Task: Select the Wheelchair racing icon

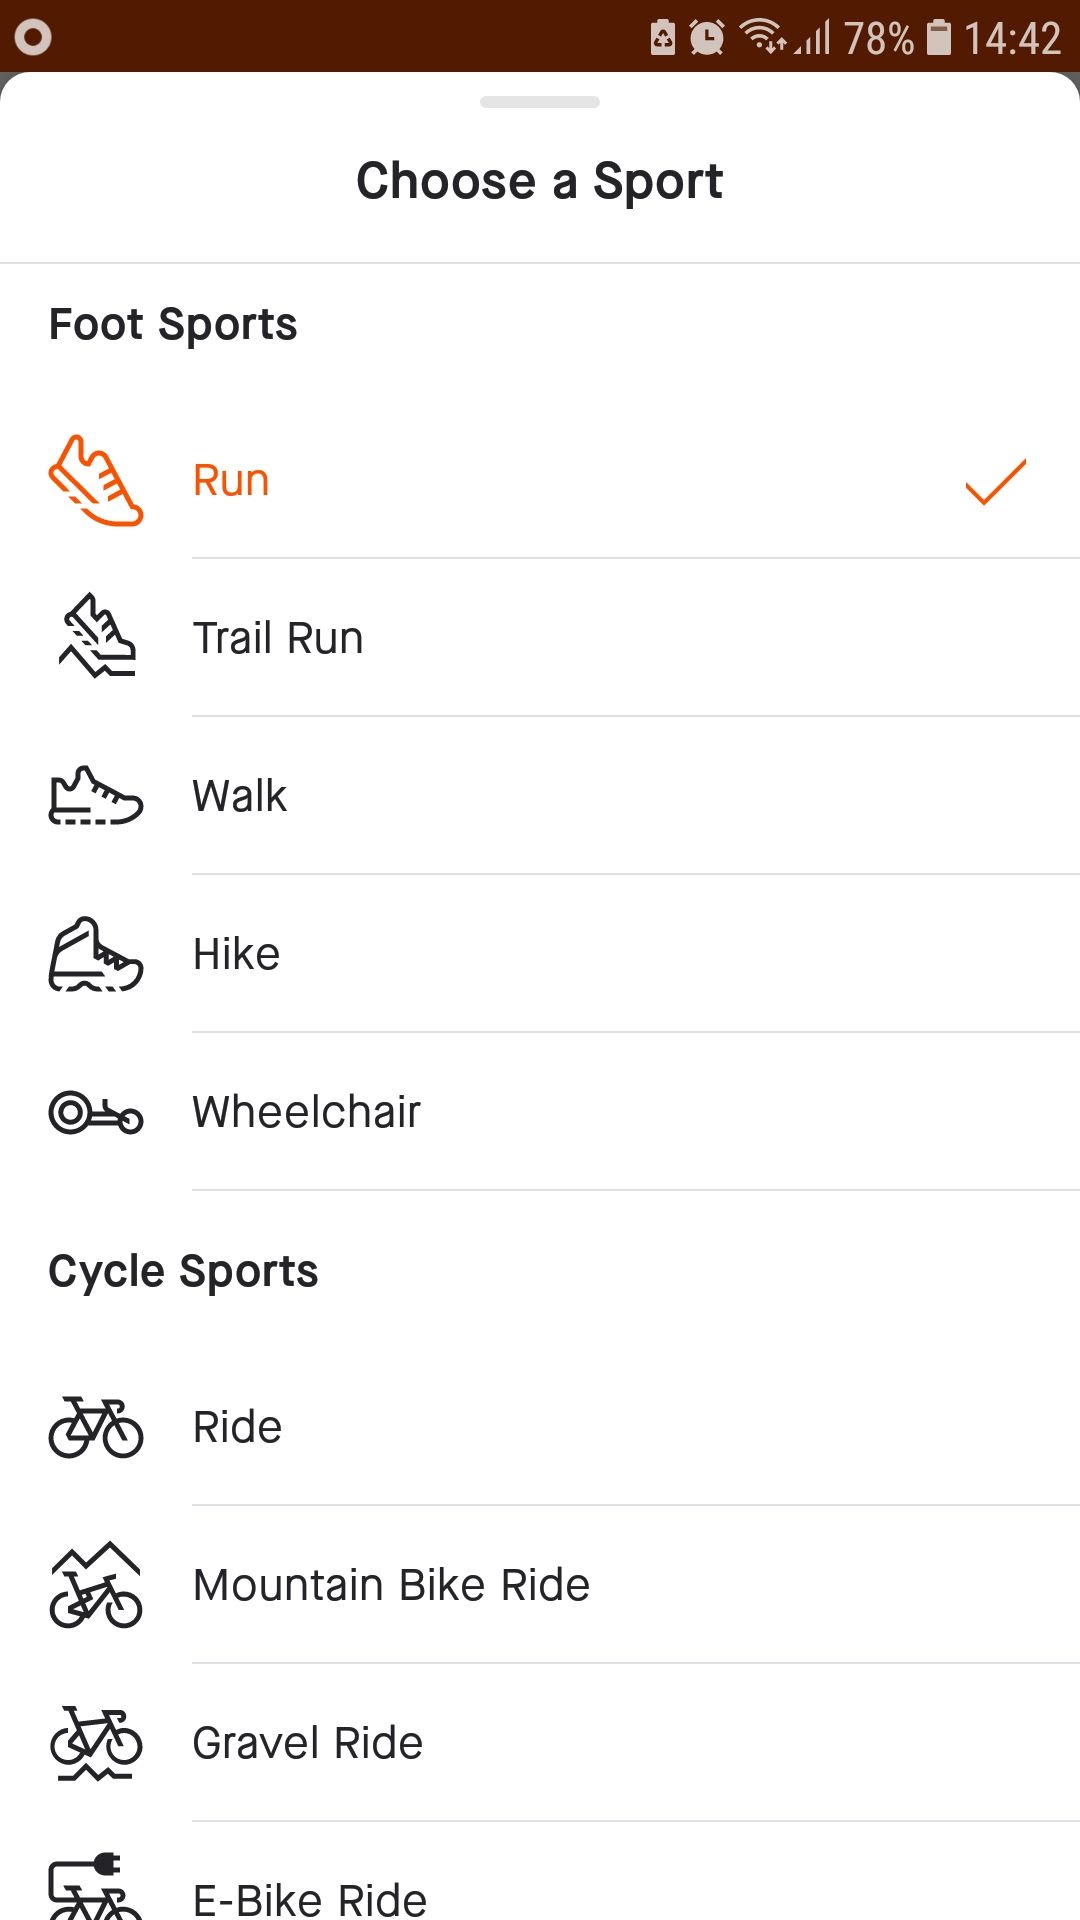Action: coord(96,1113)
